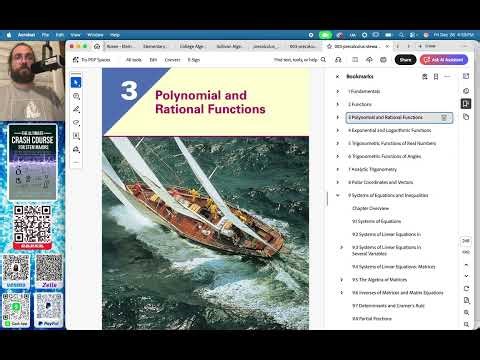The width and height of the screenshot is (480, 360).
Task: Expand the 3 Polynomial and Rational Functions bookmark
Action: tap(337, 117)
